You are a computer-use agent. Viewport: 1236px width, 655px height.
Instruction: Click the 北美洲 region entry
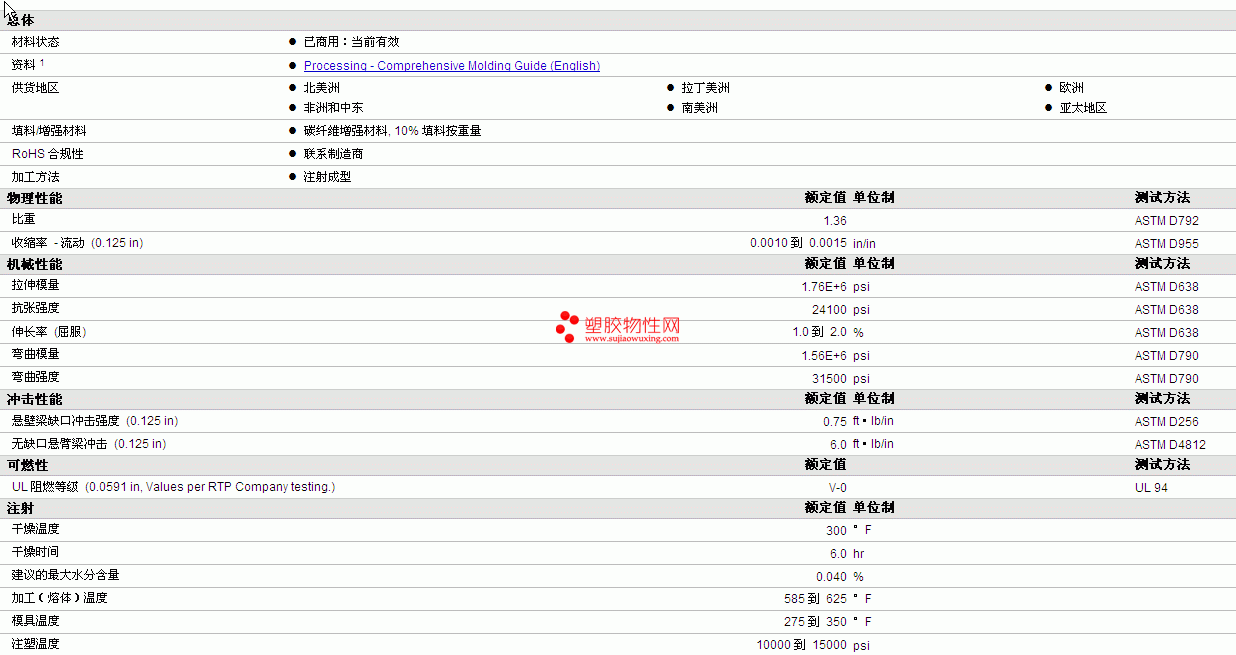321,88
